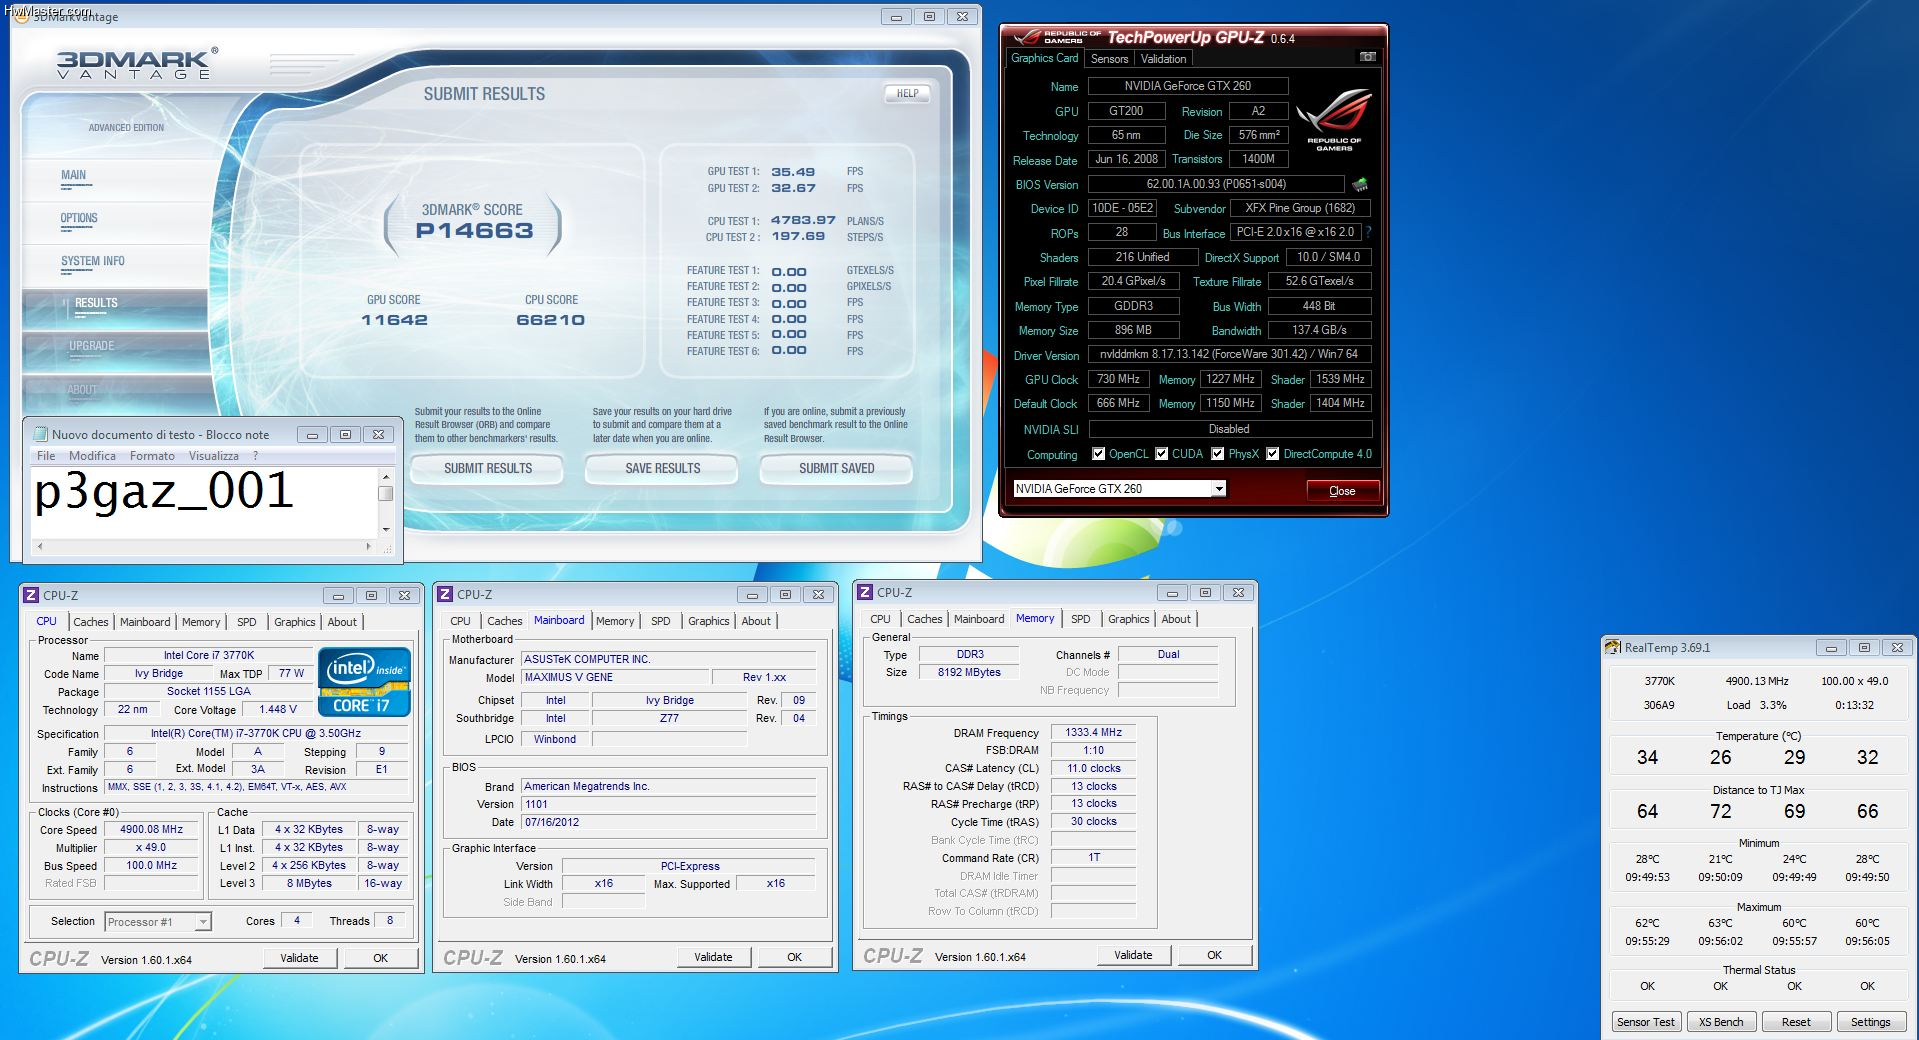The image size is (1919, 1040).
Task: Toggle the PhysX checkbox
Action: 1218,454
